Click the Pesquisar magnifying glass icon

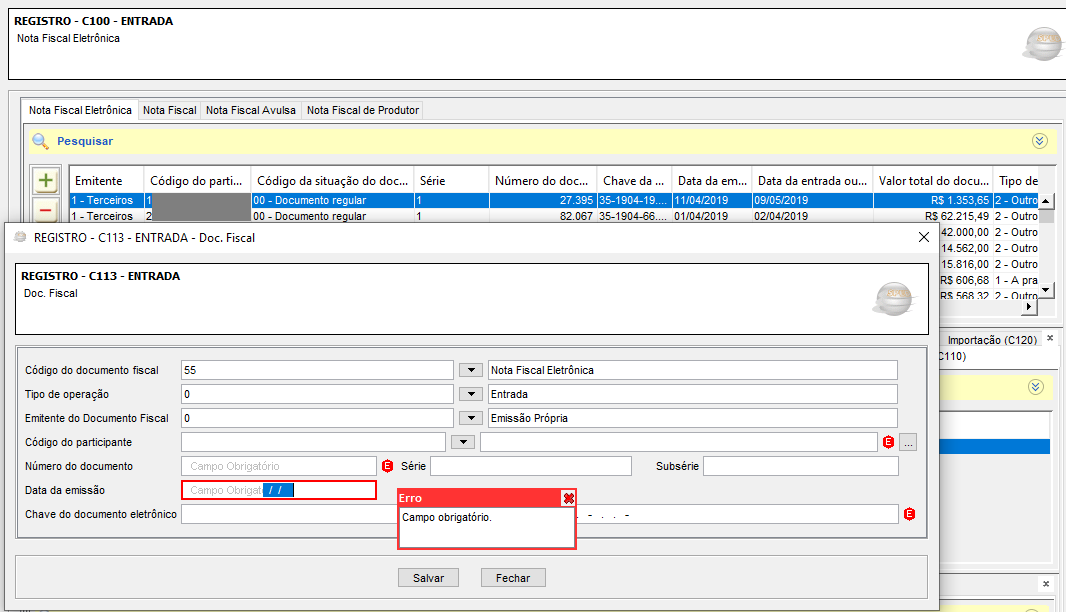tap(40, 141)
